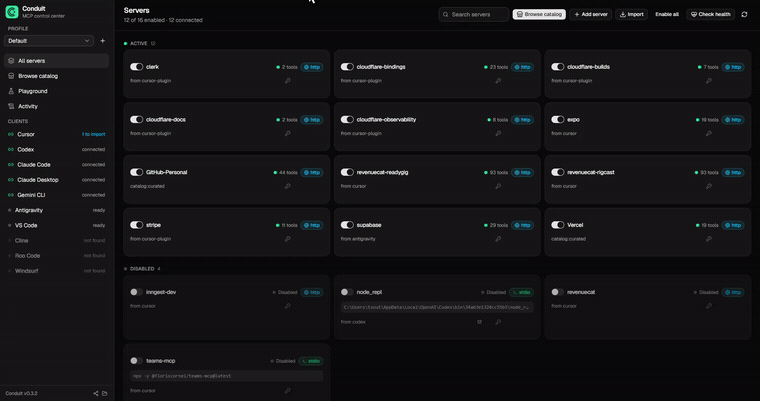Click the http badge on clerk card
The image size is (760, 401).
tap(312, 67)
